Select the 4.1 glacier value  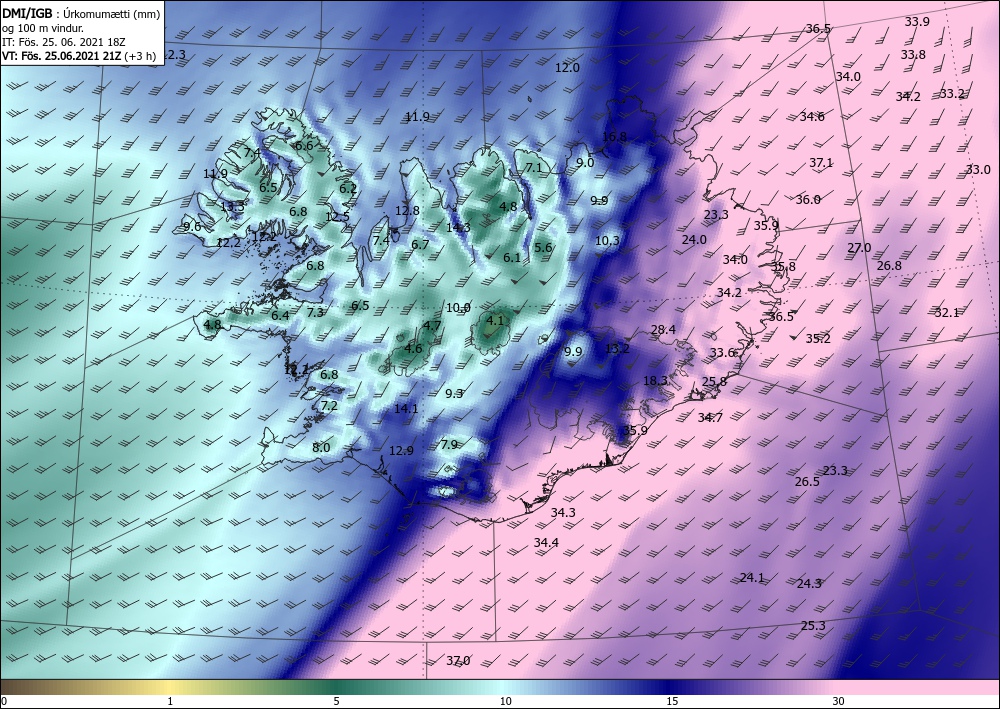point(495,321)
